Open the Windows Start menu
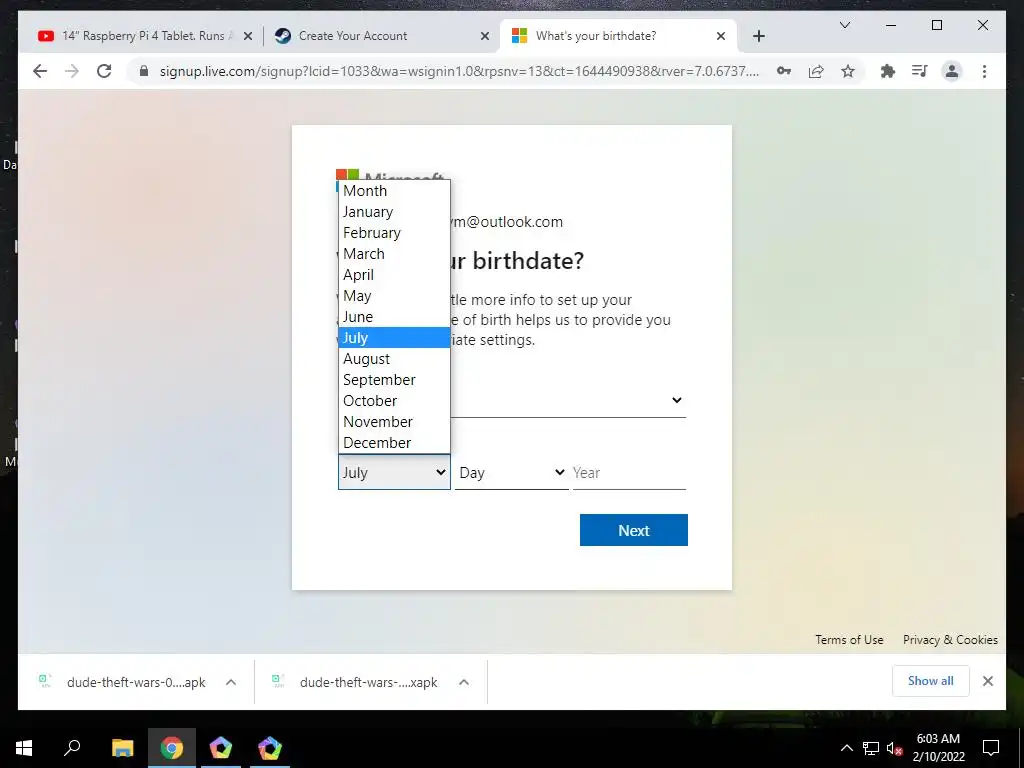This screenshot has width=1024, height=768. [24, 747]
